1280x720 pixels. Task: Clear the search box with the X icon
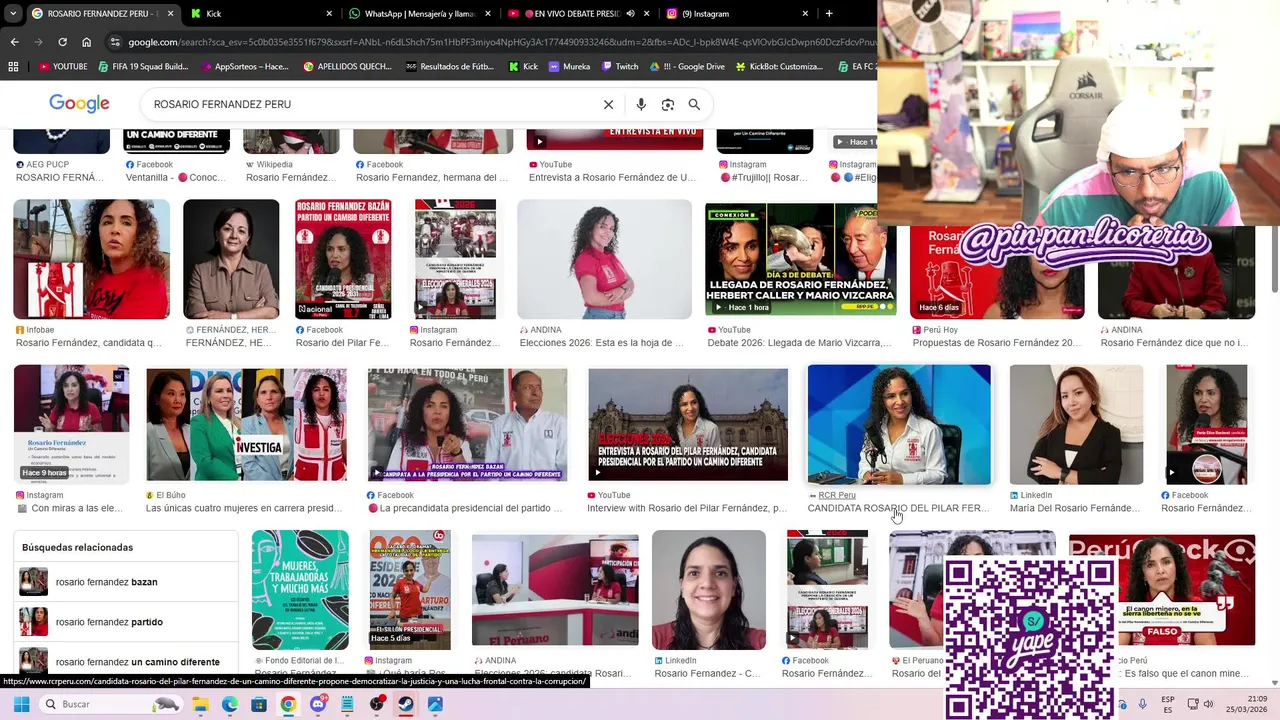coord(608,104)
